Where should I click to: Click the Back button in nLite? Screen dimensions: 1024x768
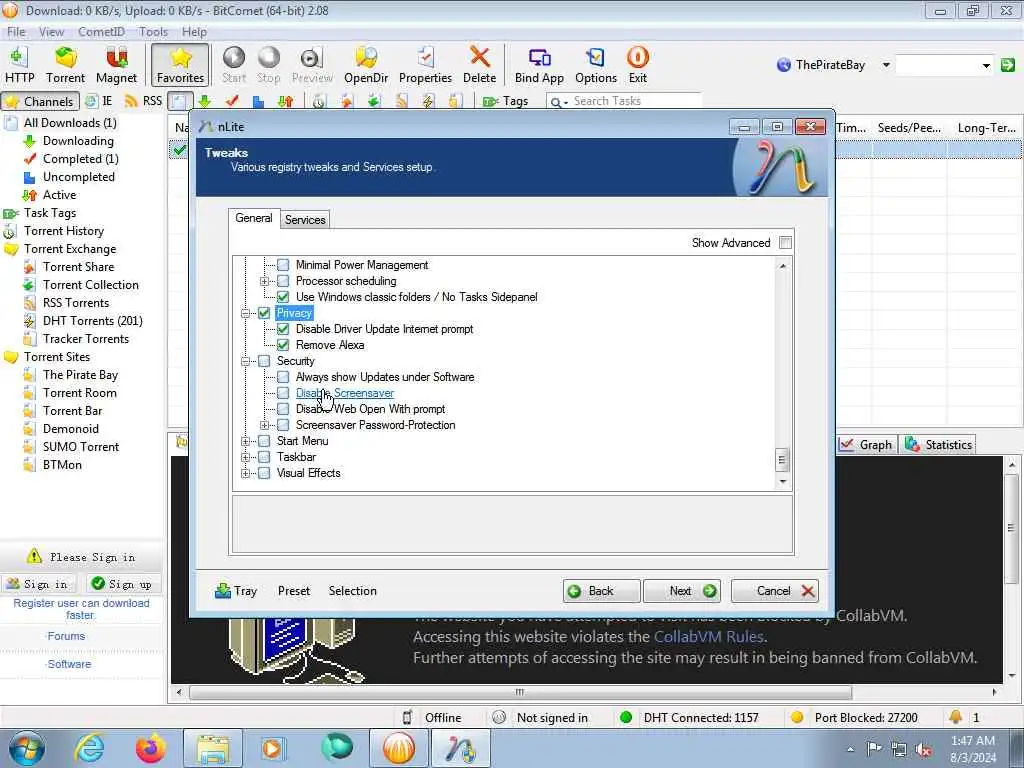click(x=601, y=591)
